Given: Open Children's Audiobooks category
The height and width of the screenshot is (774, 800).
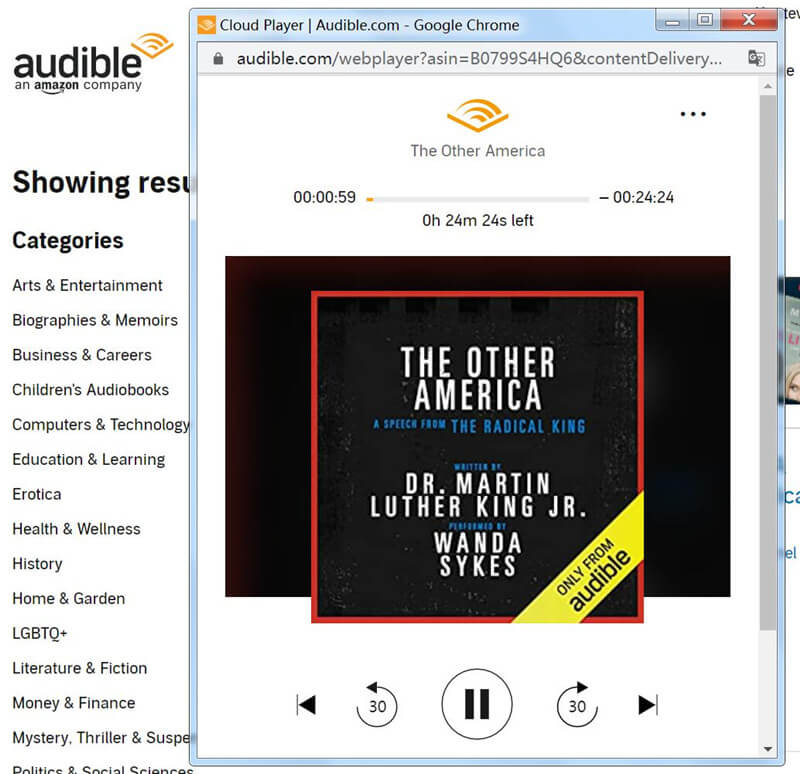Looking at the screenshot, I should pos(90,389).
